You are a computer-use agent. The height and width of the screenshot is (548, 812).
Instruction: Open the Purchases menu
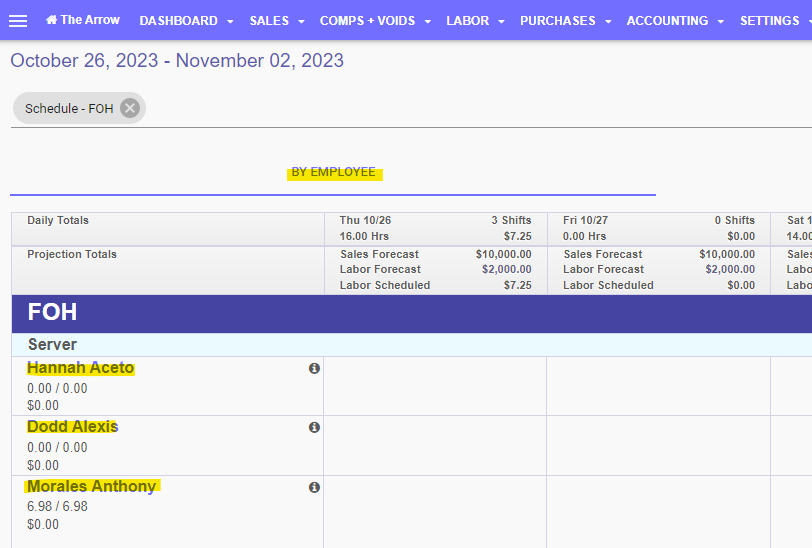pos(565,21)
